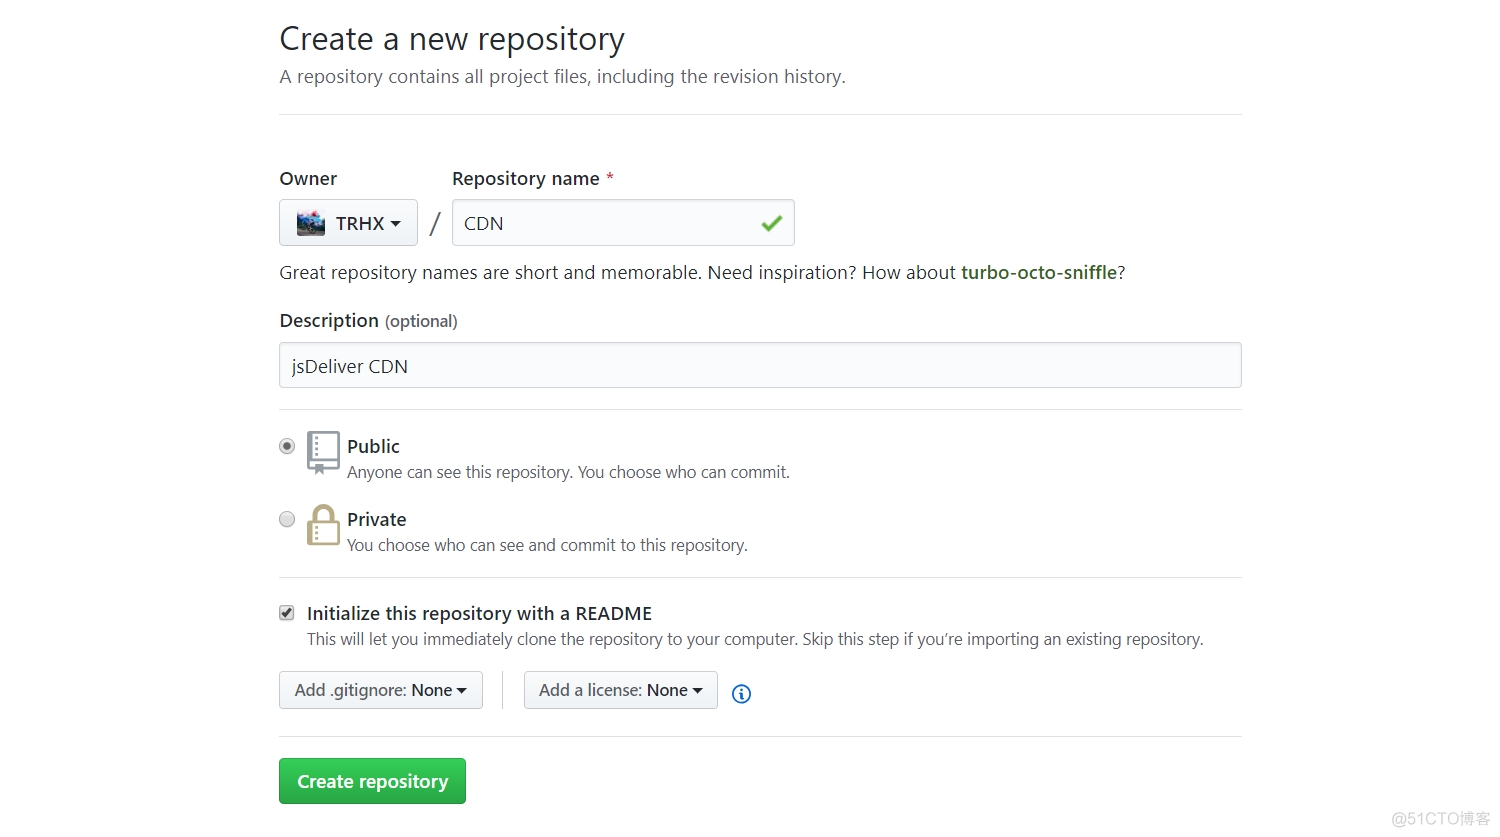Click the green checkmark in repository name field
The width and height of the screenshot is (1500, 837).
point(771,222)
